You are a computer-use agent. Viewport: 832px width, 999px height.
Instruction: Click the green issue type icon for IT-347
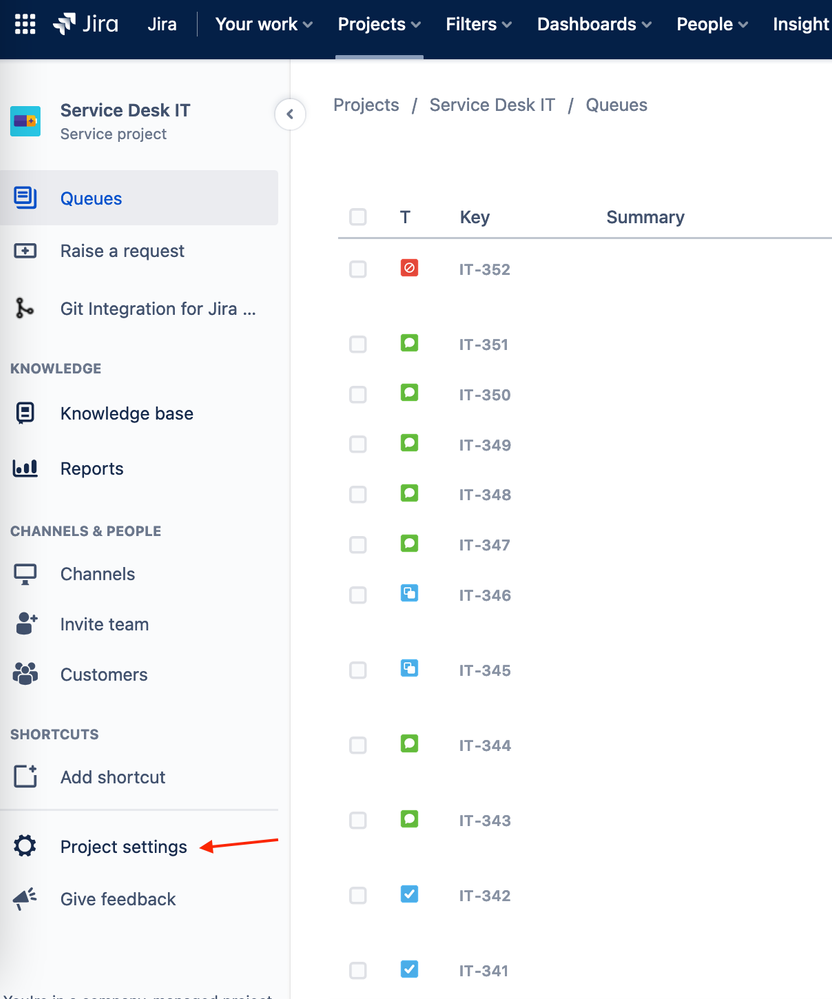click(409, 543)
